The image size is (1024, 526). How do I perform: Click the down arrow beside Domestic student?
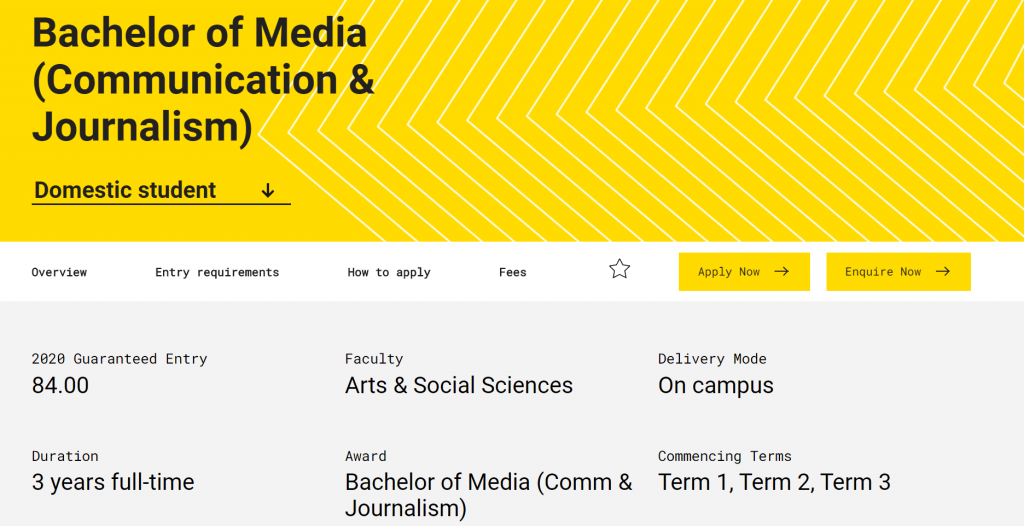(x=268, y=191)
